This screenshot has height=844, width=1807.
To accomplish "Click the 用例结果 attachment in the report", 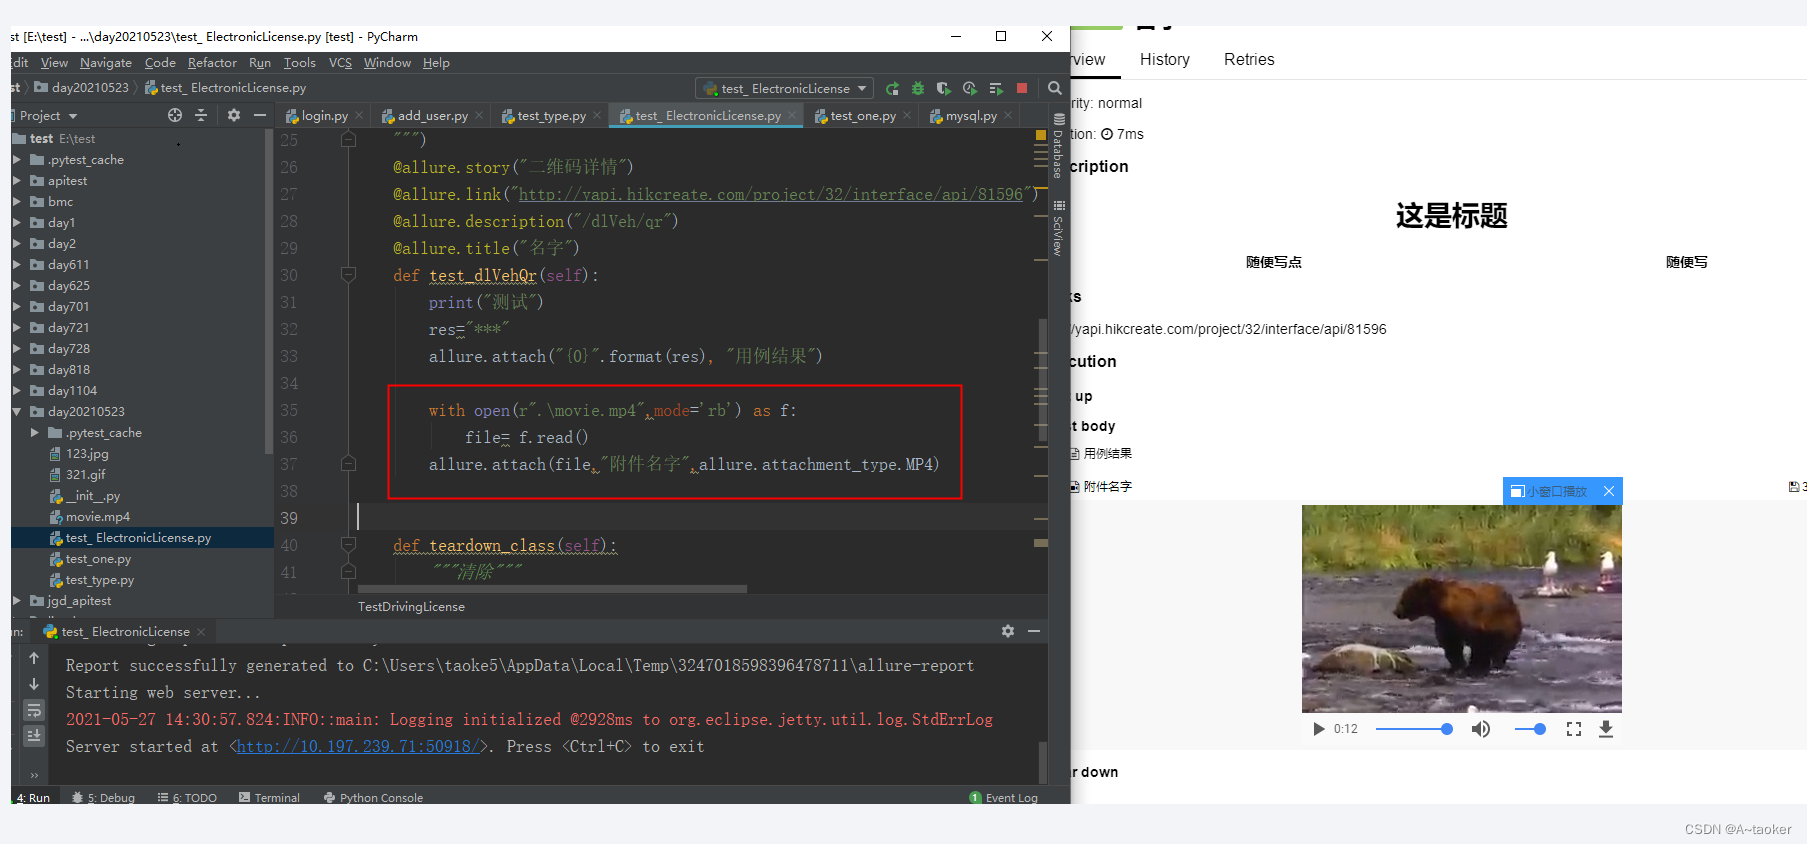I will 1108,454.
